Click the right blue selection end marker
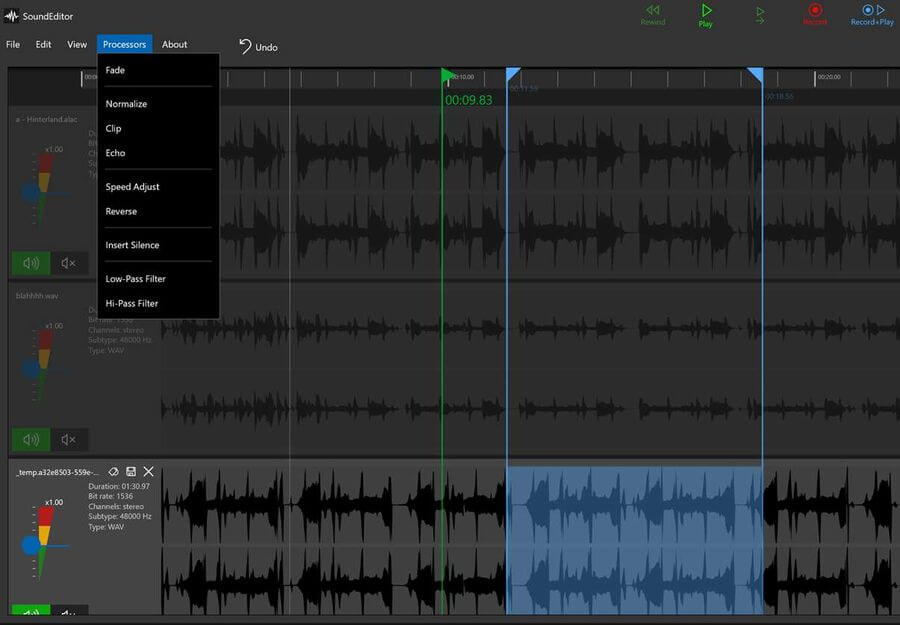 pyautogui.click(x=755, y=75)
